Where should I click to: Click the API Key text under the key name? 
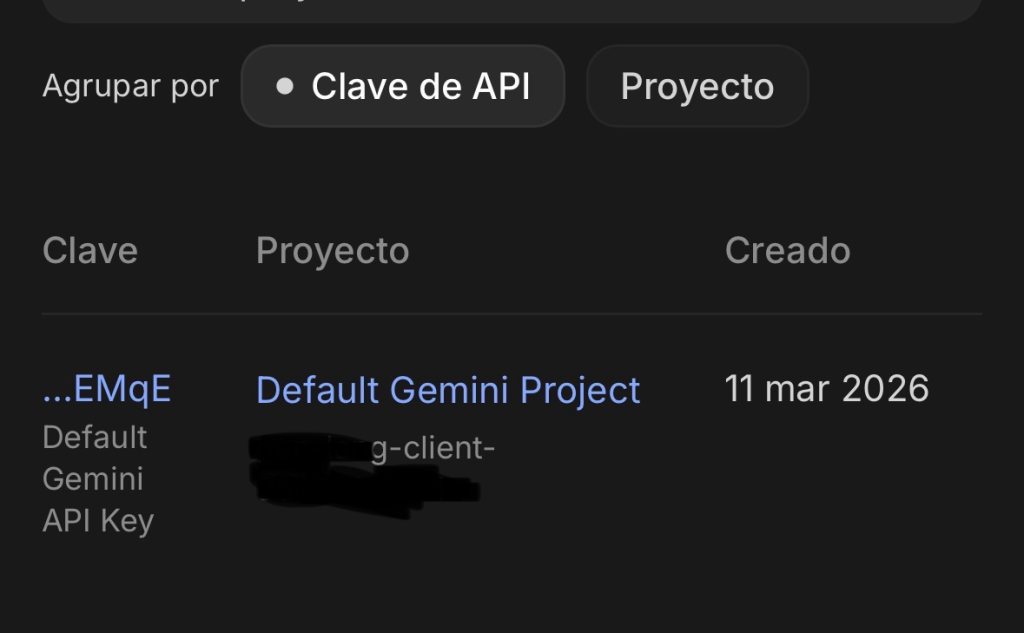[x=98, y=521]
